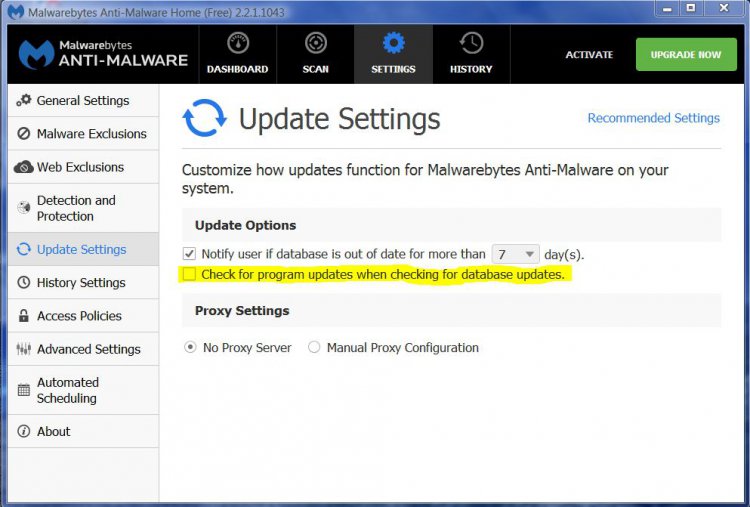Select Update Settings in sidebar

(x=83, y=249)
